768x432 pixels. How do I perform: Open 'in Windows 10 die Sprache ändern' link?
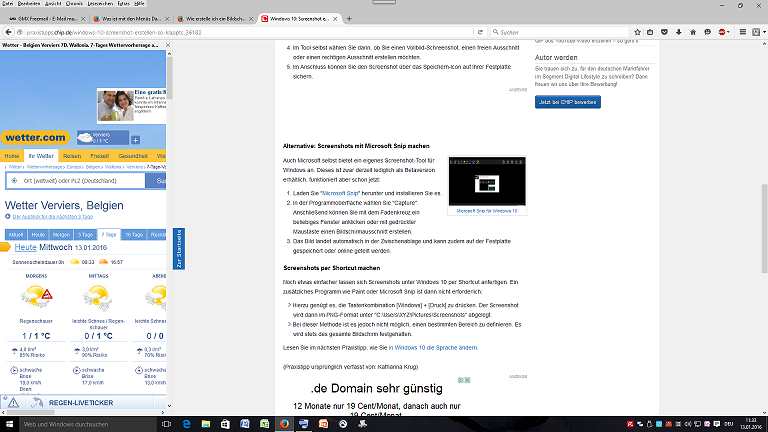point(433,348)
